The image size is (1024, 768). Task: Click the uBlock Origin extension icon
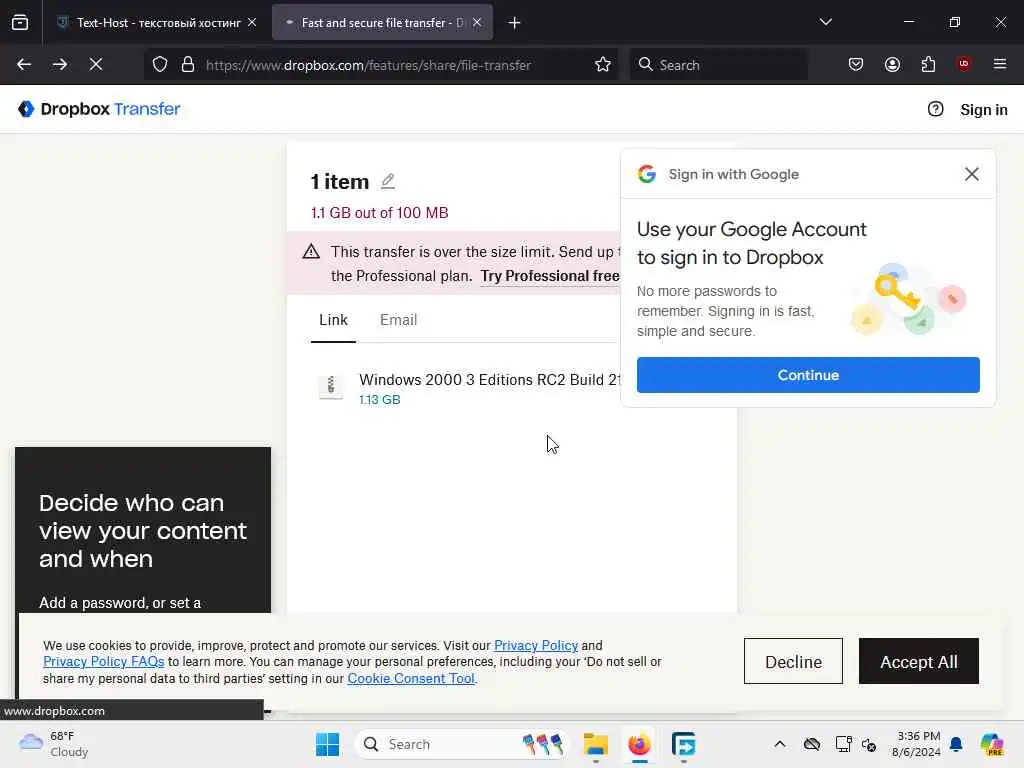click(x=964, y=64)
